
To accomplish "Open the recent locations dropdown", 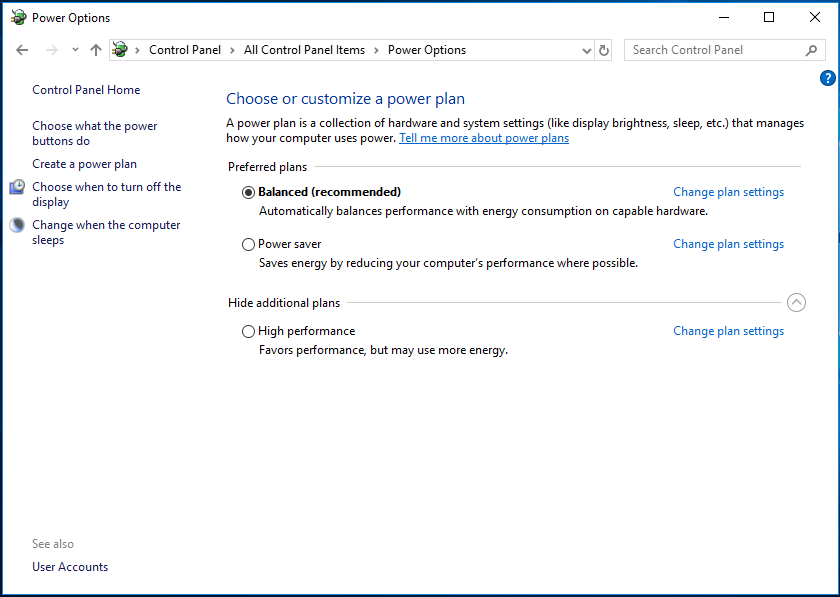I will [x=74, y=49].
